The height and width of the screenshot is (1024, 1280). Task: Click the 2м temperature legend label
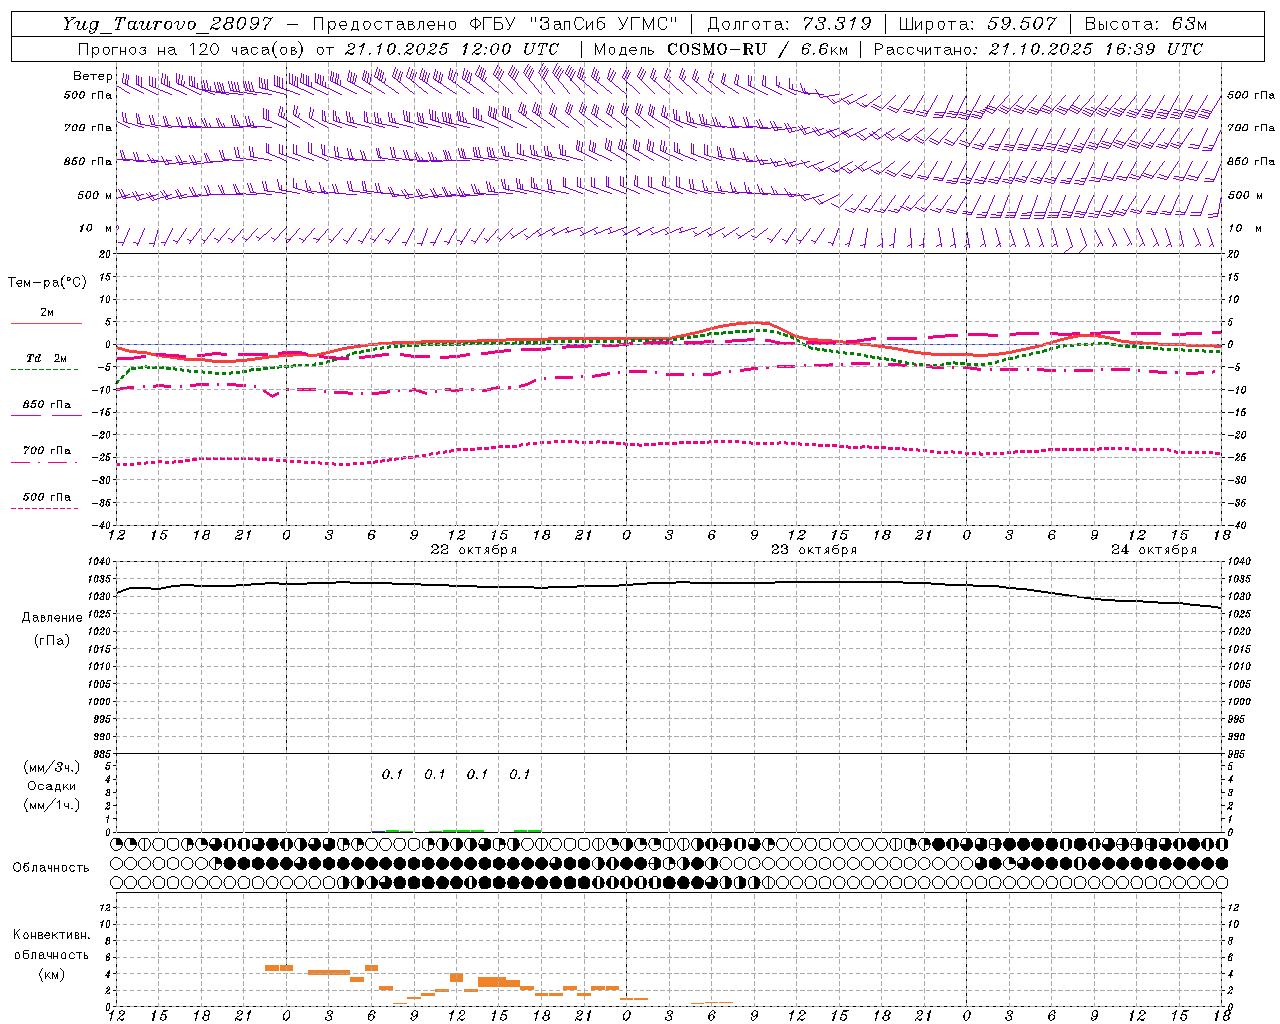(47, 312)
